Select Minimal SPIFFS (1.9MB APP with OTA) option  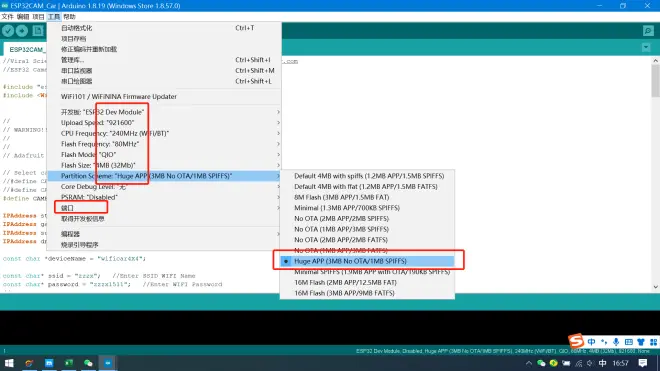pos(367,272)
